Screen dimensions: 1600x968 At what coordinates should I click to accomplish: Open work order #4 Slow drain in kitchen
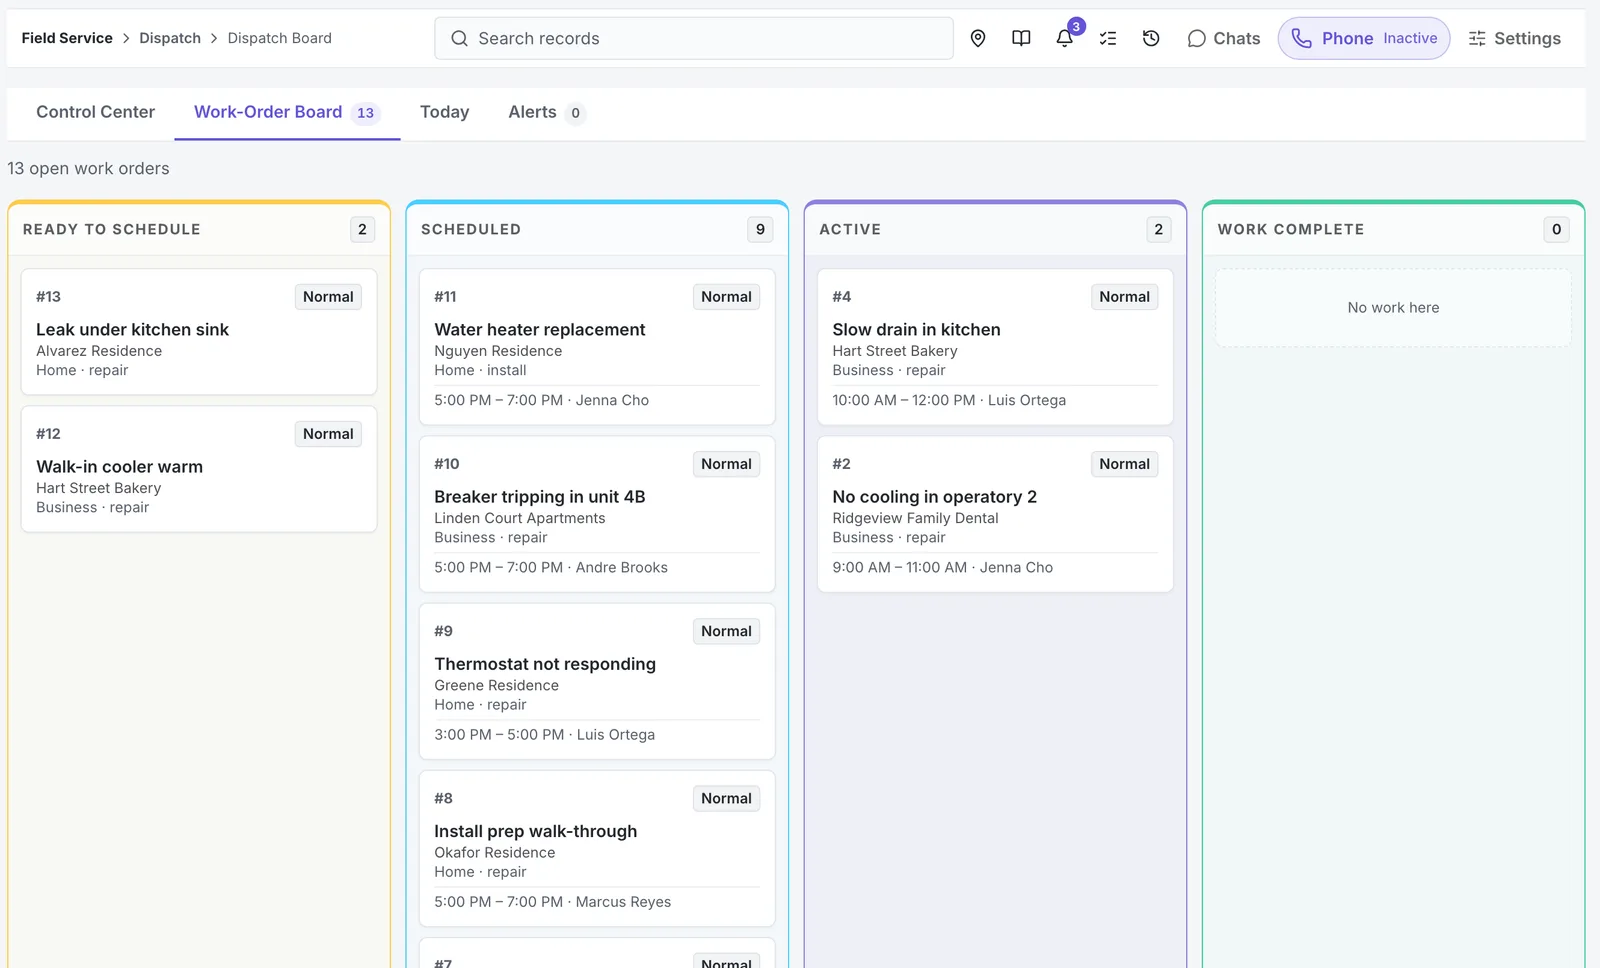(995, 347)
